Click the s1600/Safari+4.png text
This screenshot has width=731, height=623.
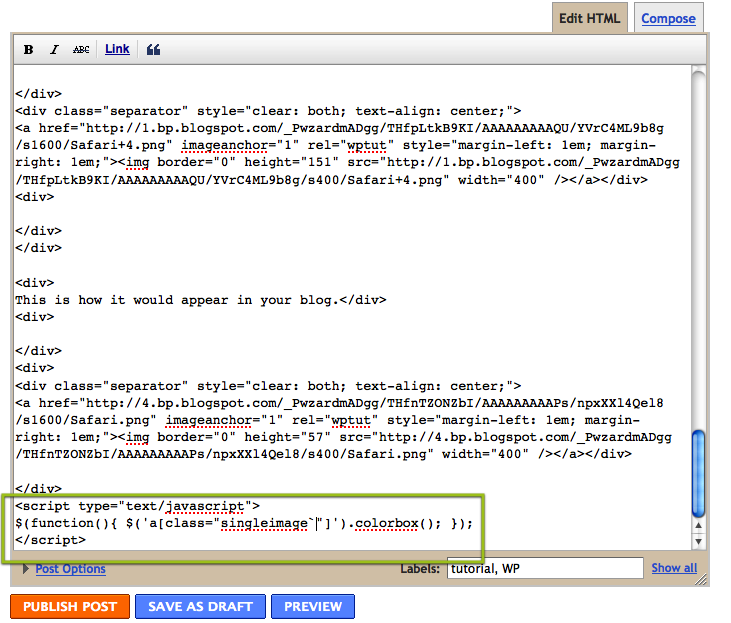[94, 145]
